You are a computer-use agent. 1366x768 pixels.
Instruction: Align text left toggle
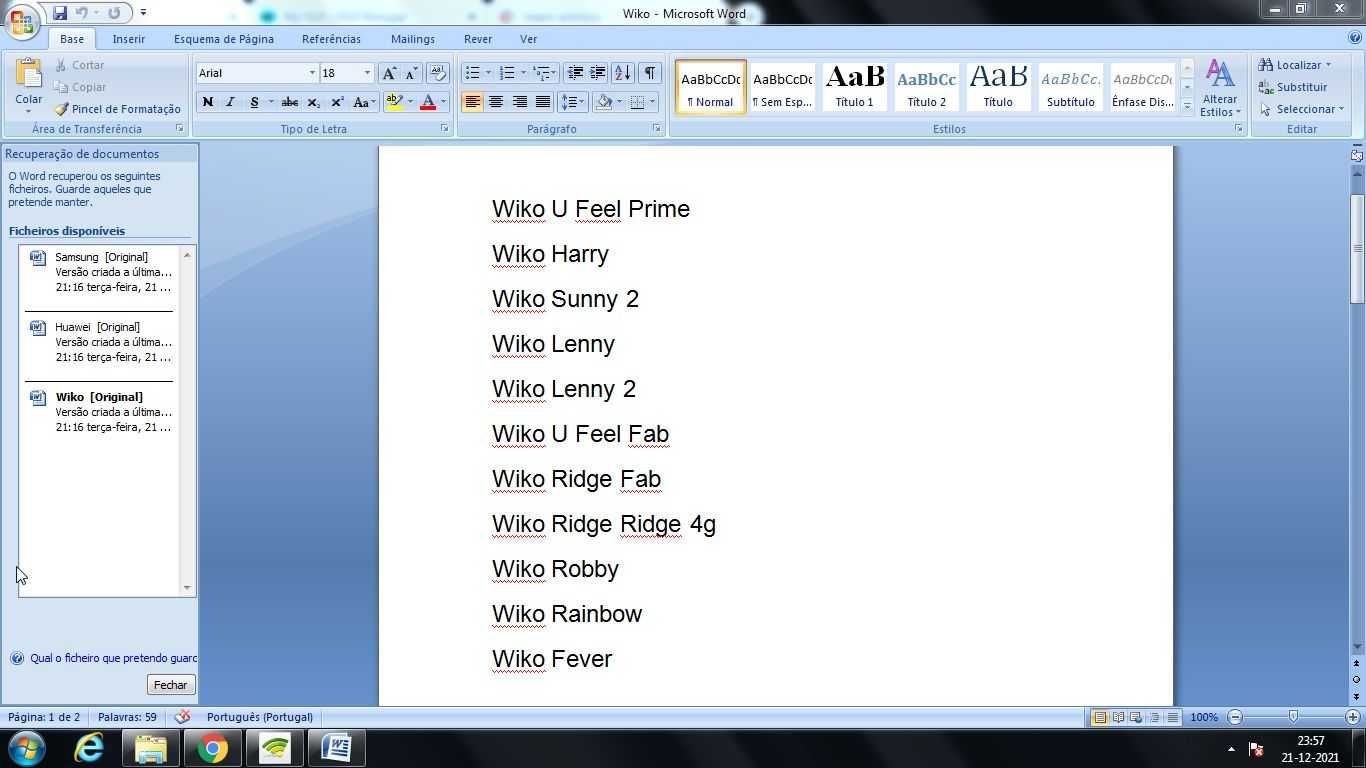pos(472,102)
